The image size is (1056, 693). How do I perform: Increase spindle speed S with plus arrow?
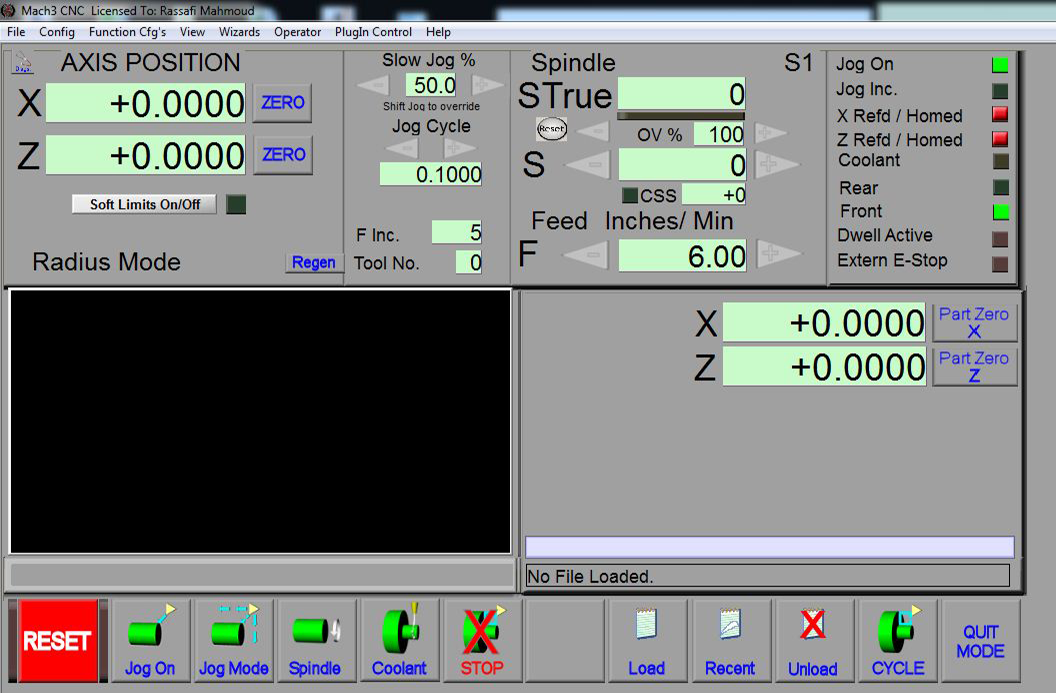(x=777, y=164)
